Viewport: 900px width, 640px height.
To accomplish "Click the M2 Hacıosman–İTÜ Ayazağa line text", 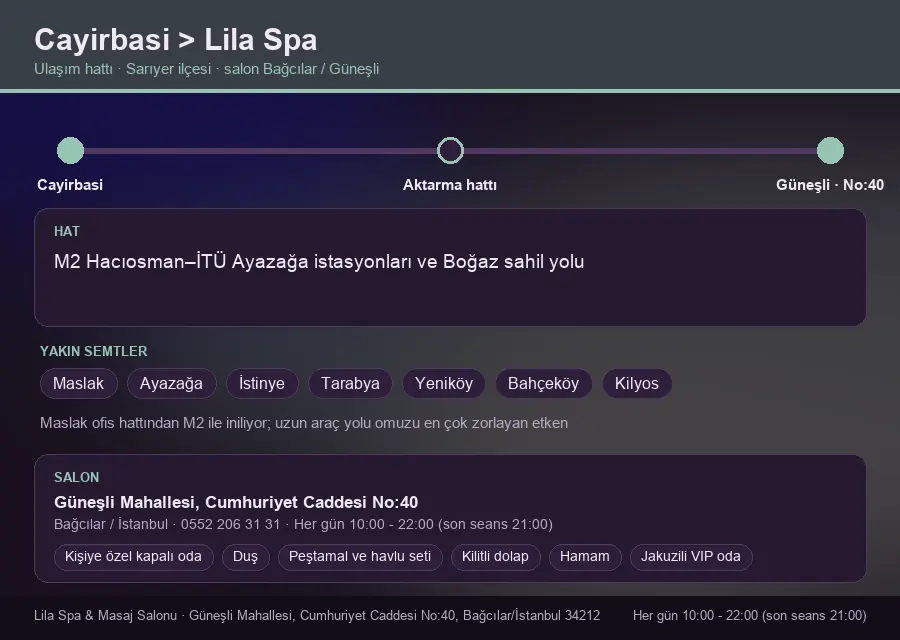I will tap(319, 262).
